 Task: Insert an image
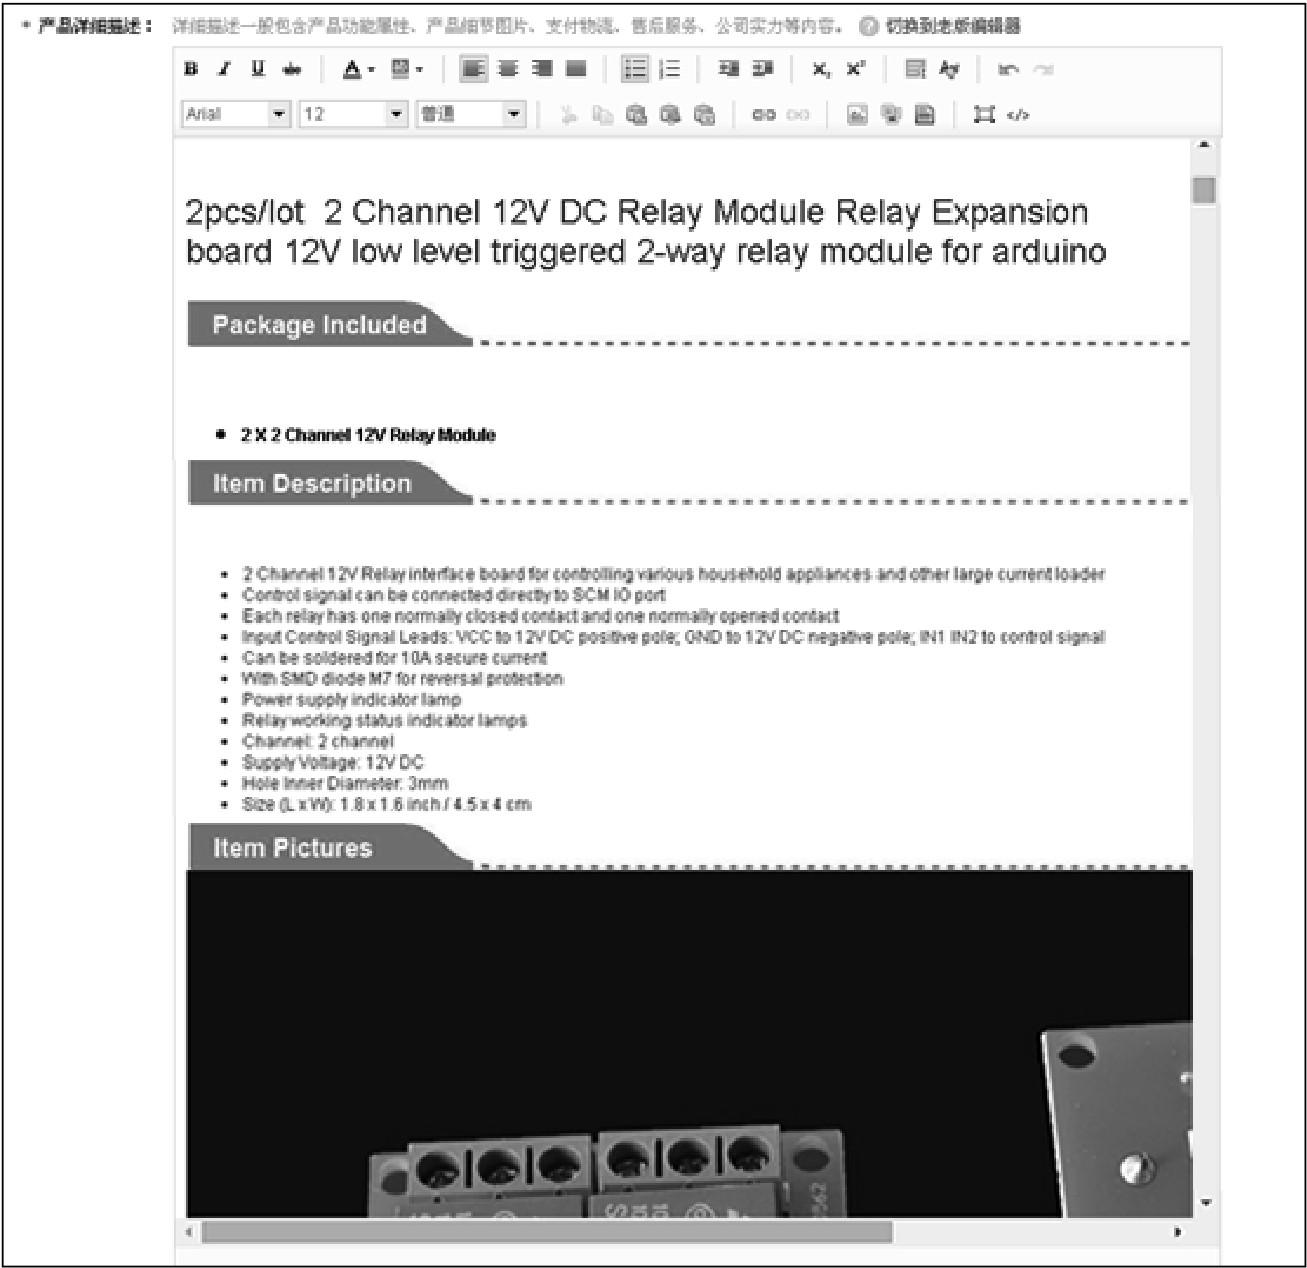856,115
